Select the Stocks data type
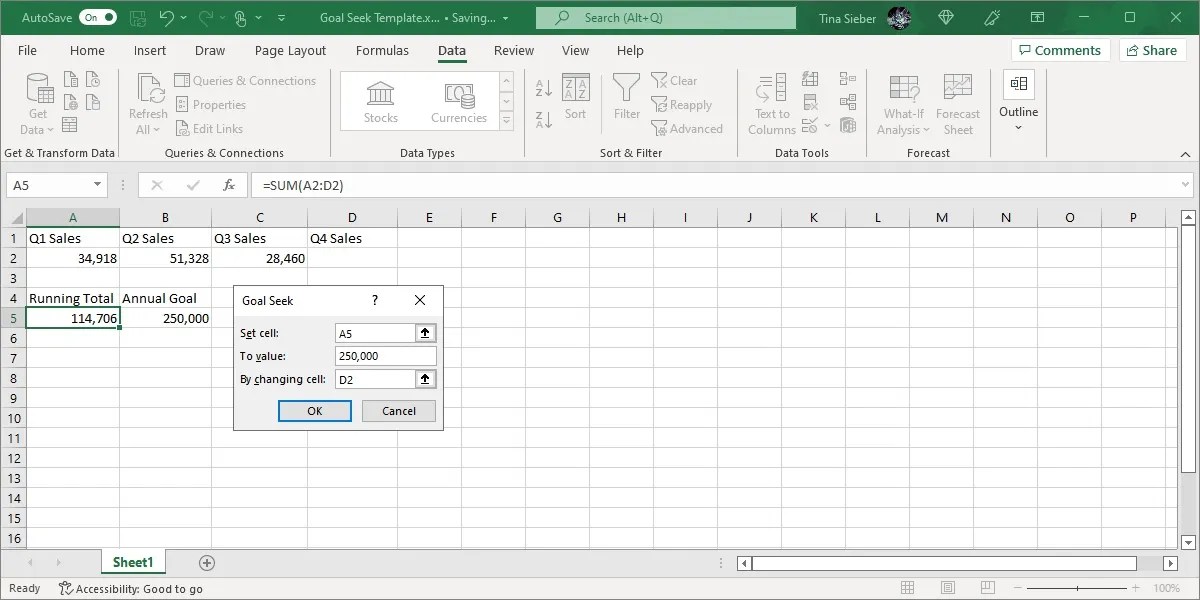 (380, 99)
